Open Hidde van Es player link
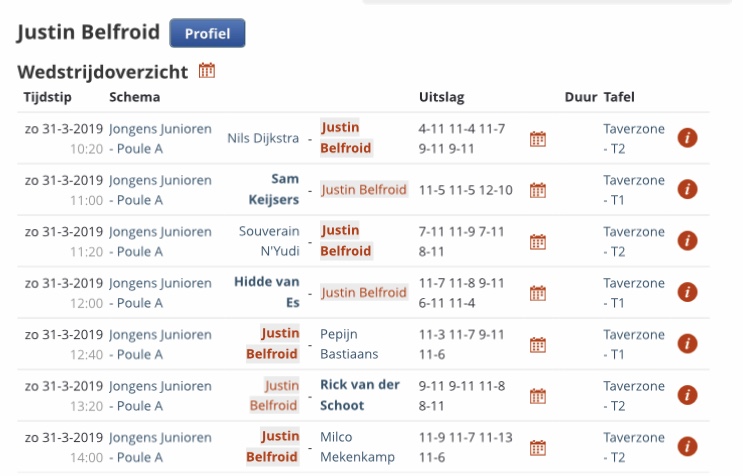 267,292
